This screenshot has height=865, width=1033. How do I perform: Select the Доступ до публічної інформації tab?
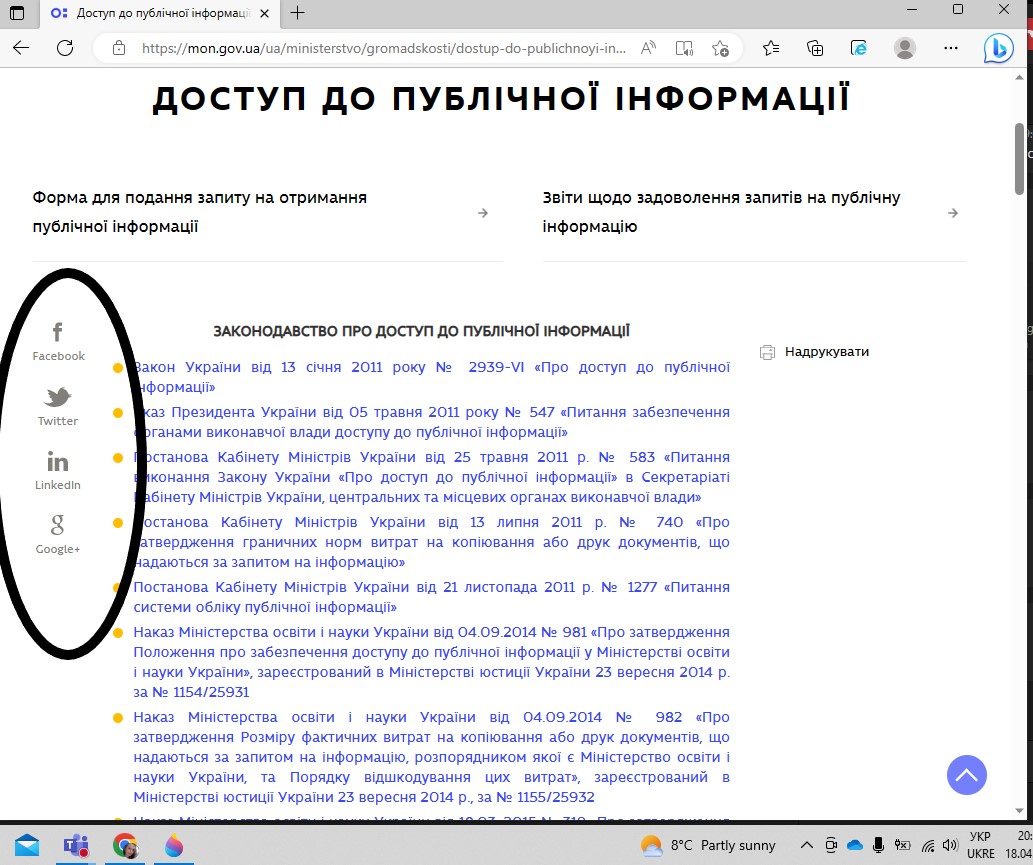[x=160, y=13]
